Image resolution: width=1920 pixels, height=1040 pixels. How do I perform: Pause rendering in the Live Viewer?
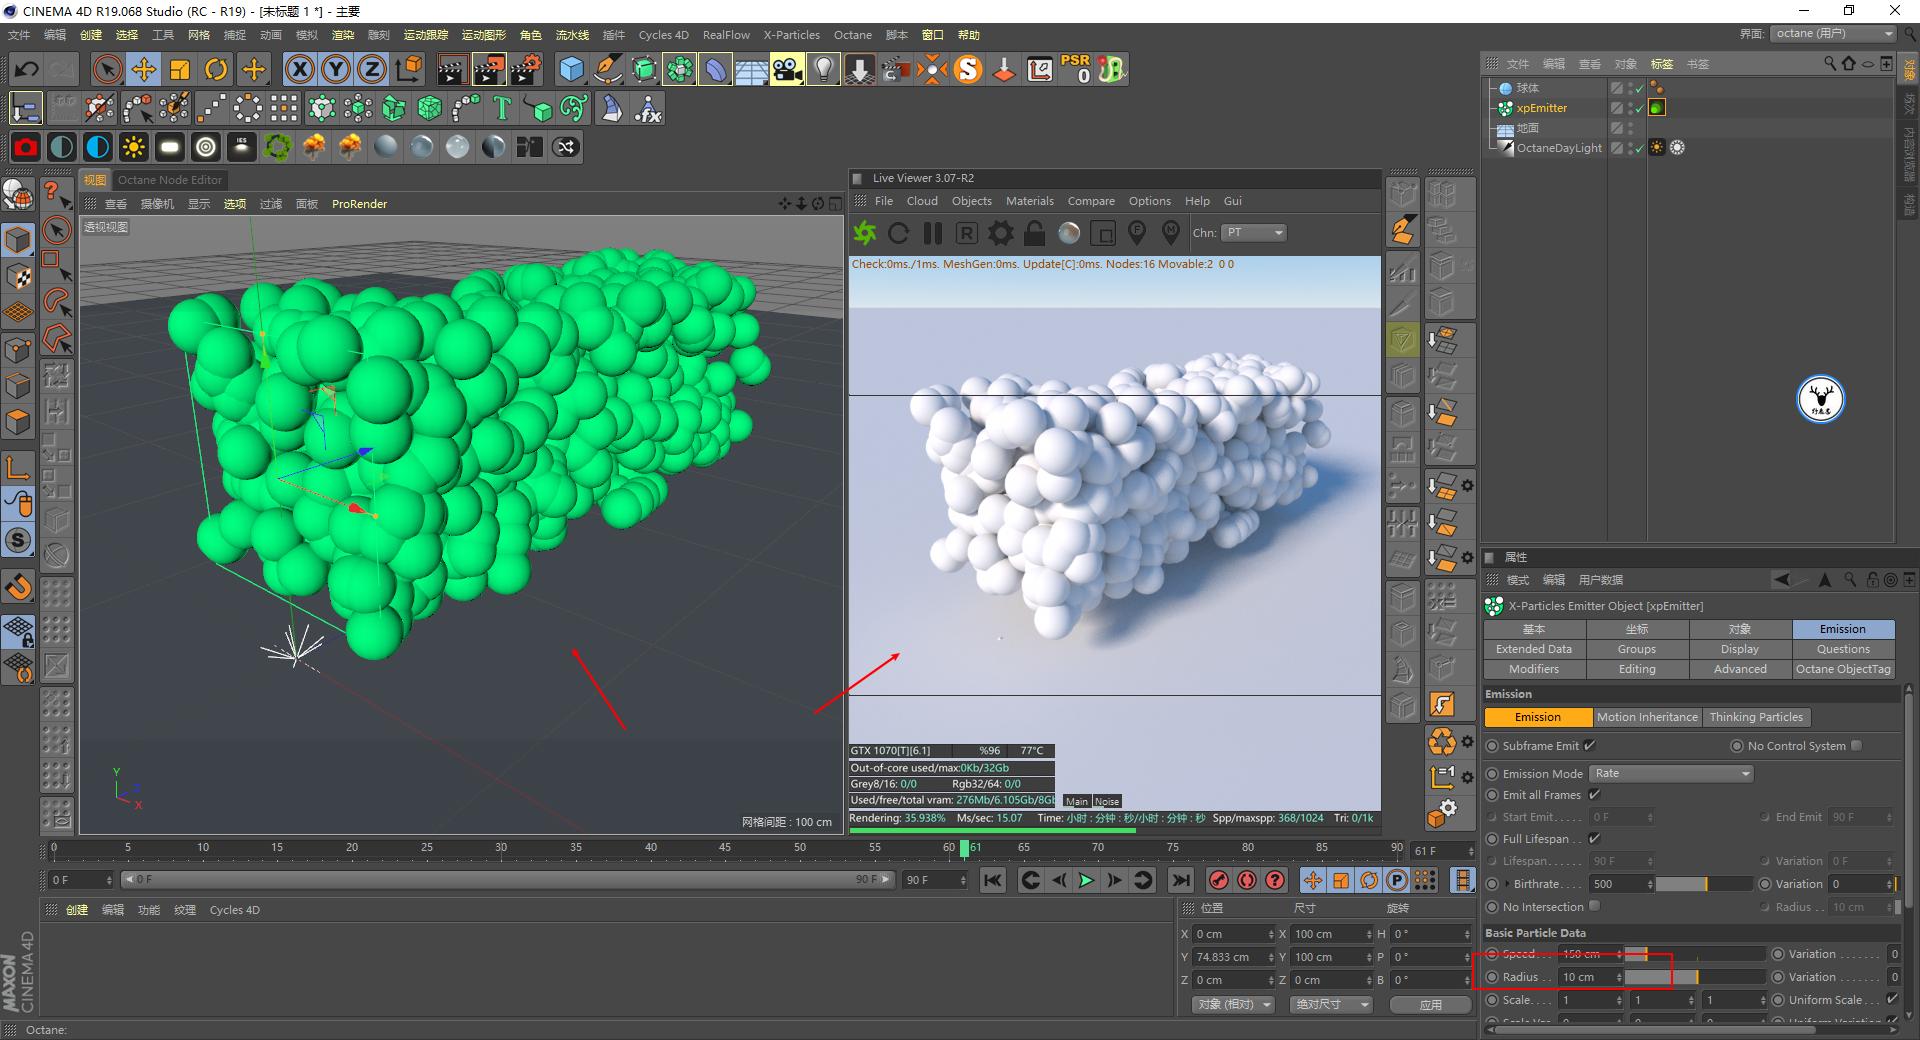(932, 233)
